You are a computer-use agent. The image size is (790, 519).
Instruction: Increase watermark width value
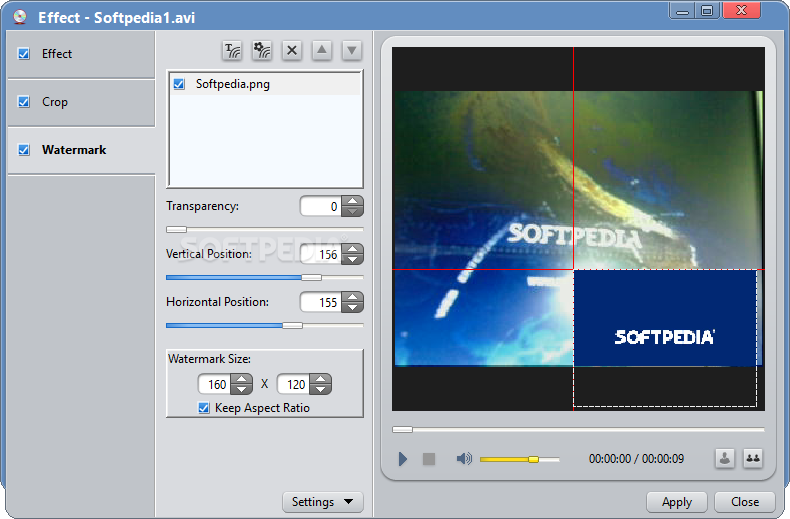242,379
